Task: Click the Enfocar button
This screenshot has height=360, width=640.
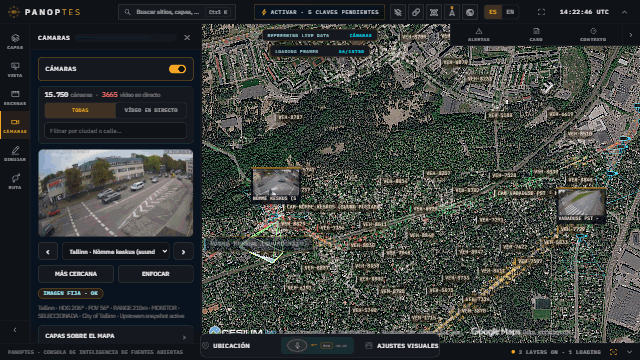Action: (156, 274)
